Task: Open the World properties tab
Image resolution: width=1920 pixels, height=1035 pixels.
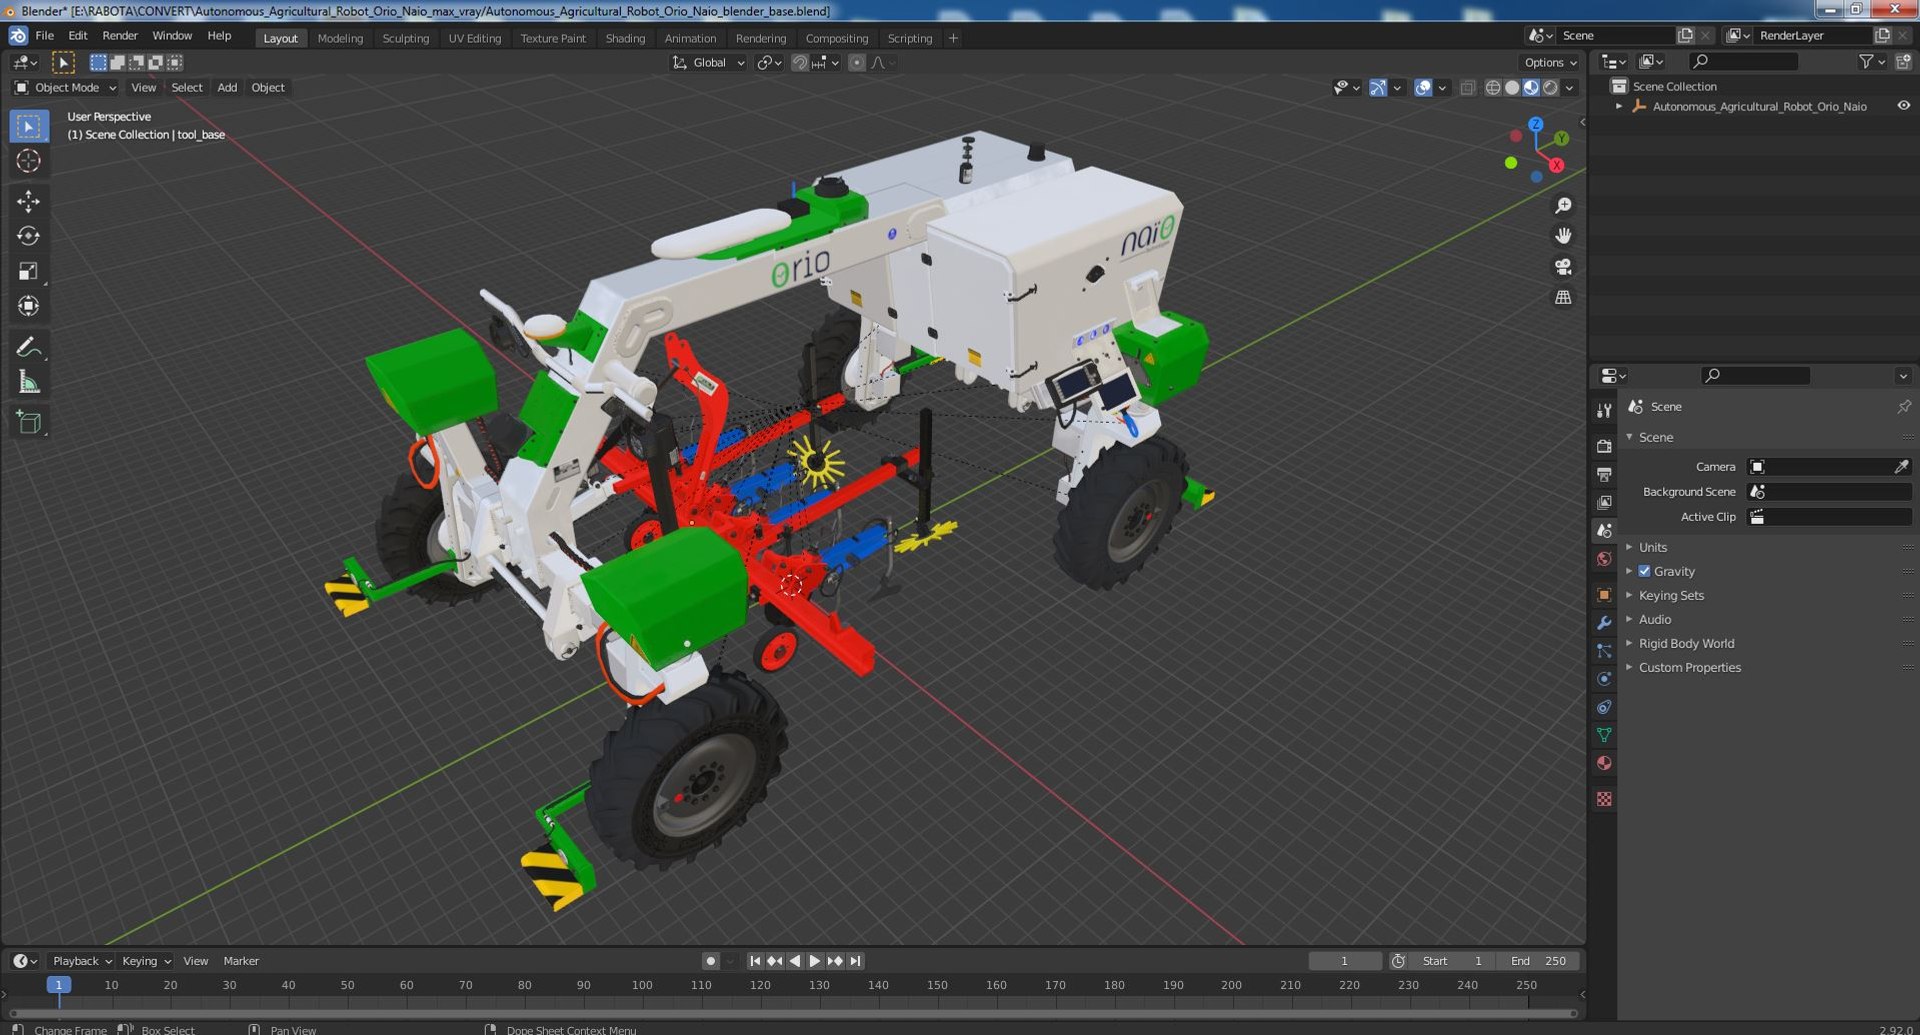Action: pyautogui.click(x=1604, y=559)
